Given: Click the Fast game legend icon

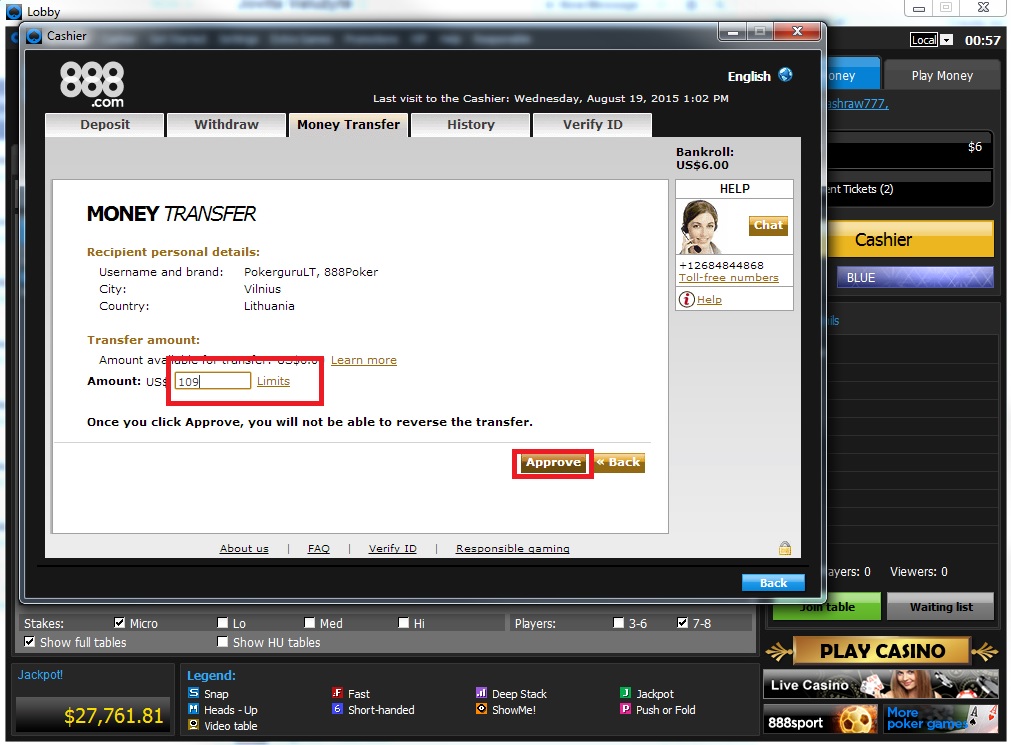Looking at the screenshot, I should (x=337, y=693).
